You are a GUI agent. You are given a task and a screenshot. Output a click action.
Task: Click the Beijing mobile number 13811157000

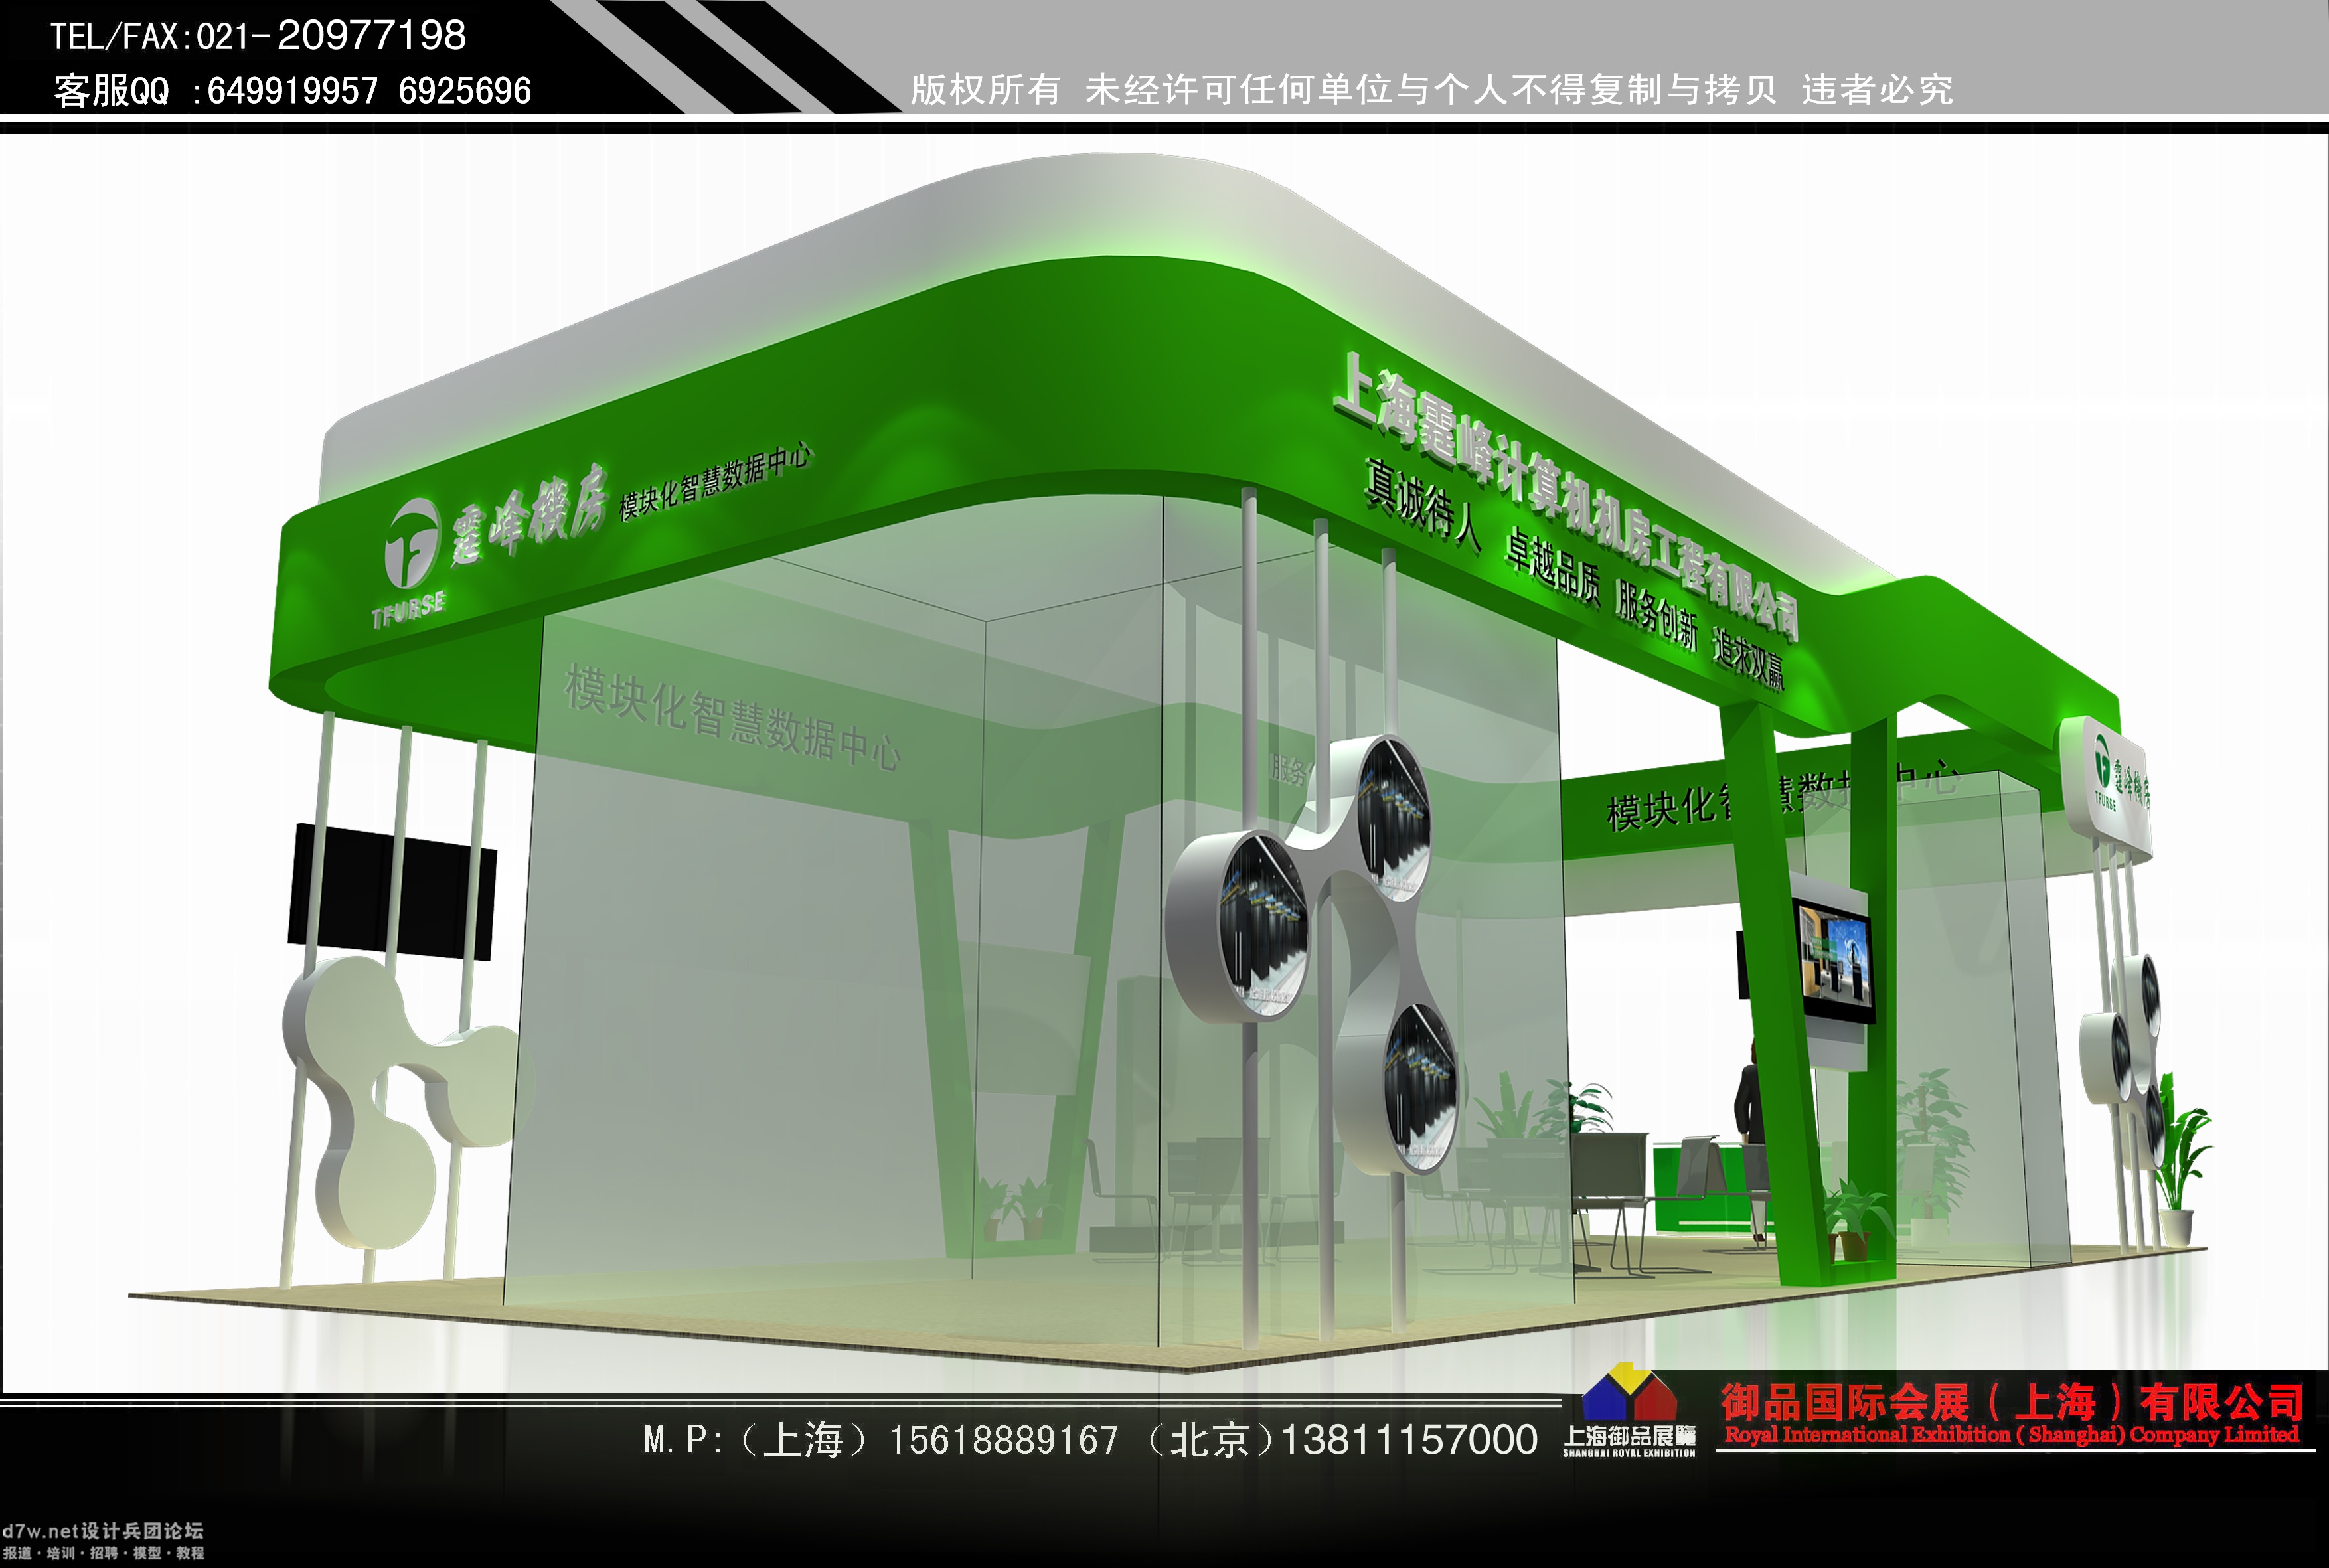1409,1440
